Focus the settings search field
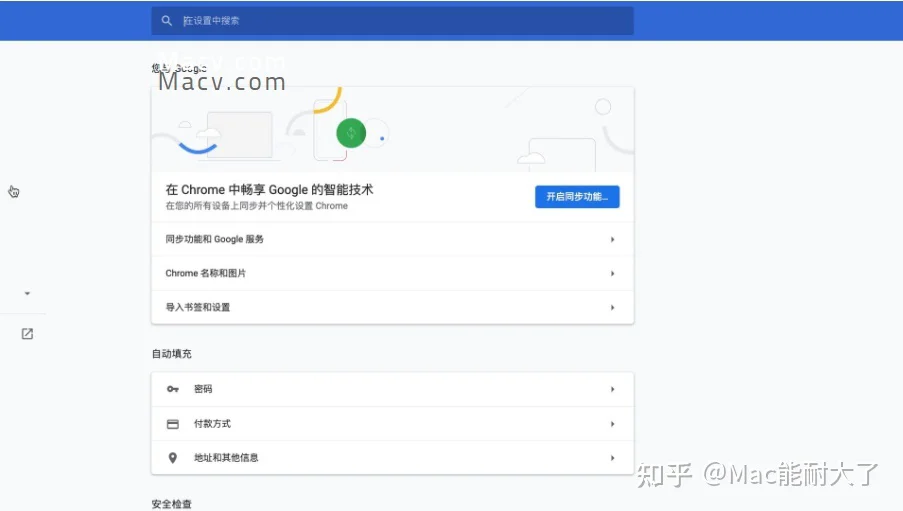 coord(392,21)
